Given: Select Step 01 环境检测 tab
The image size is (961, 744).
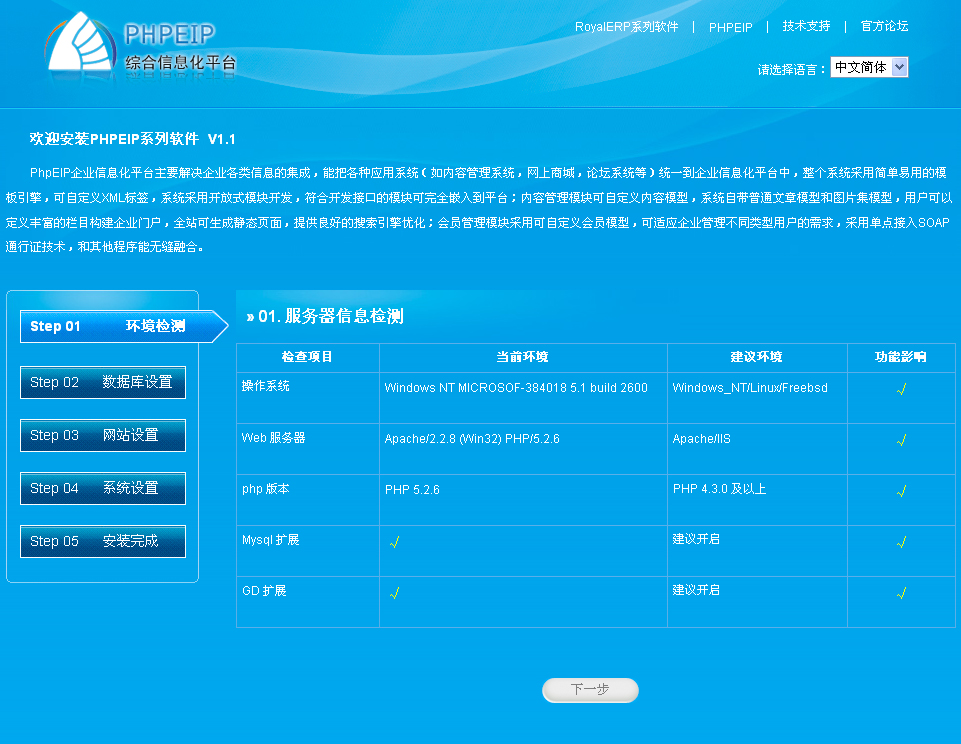Looking at the screenshot, I should (123, 326).
